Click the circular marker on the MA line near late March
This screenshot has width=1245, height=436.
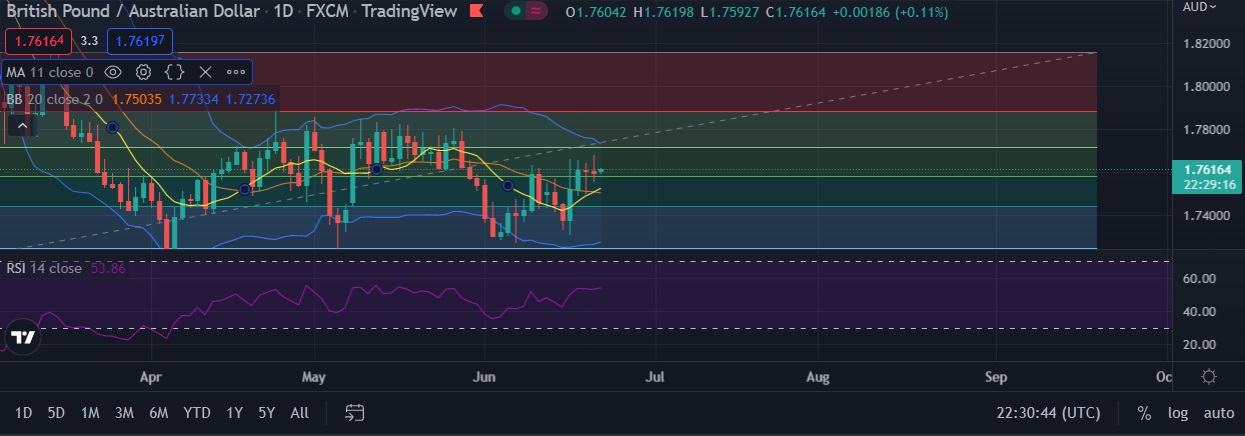112,127
